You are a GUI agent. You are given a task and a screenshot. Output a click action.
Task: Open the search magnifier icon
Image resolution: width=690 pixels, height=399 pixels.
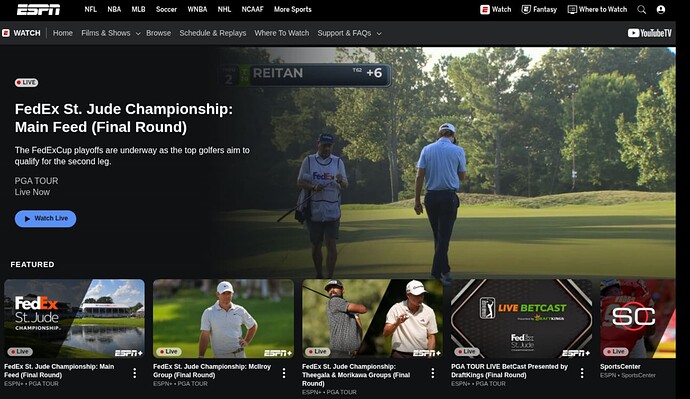[x=642, y=9]
